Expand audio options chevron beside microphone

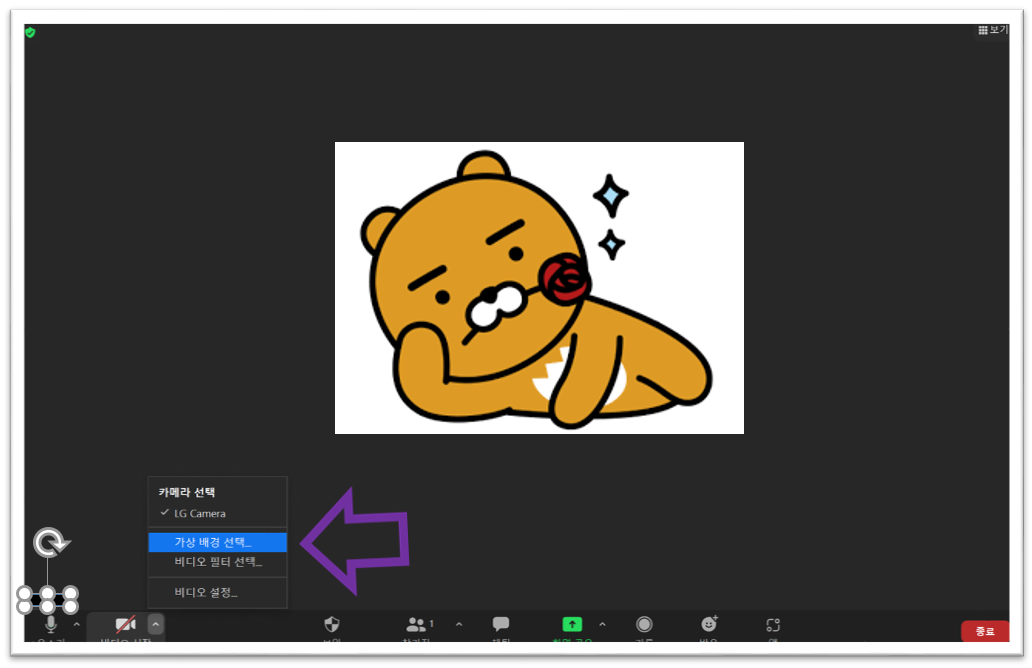pyautogui.click(x=76, y=624)
